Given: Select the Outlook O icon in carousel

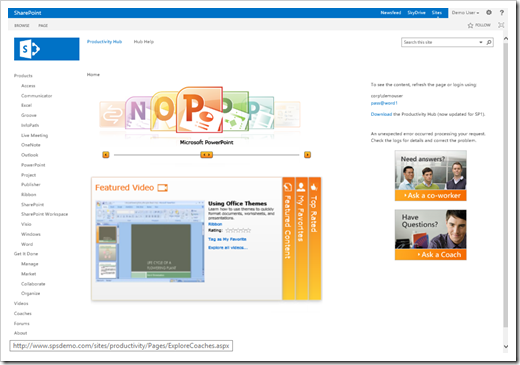Looking at the screenshot, I should pos(163,111).
